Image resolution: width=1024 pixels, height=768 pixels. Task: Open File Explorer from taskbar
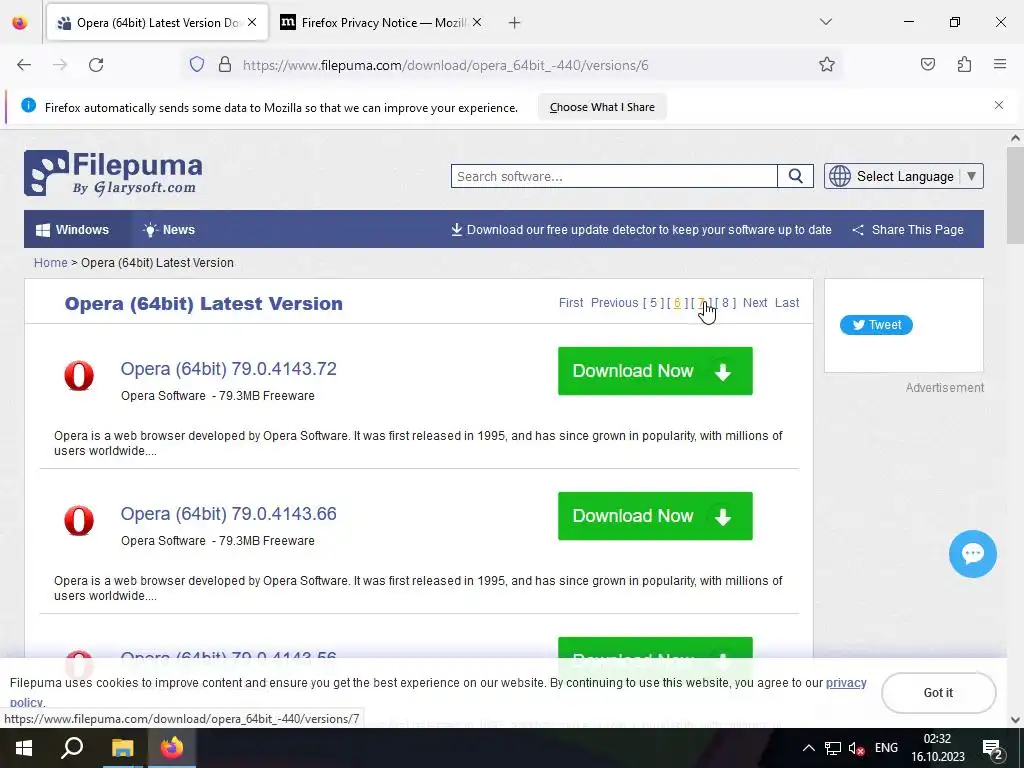pyautogui.click(x=122, y=748)
